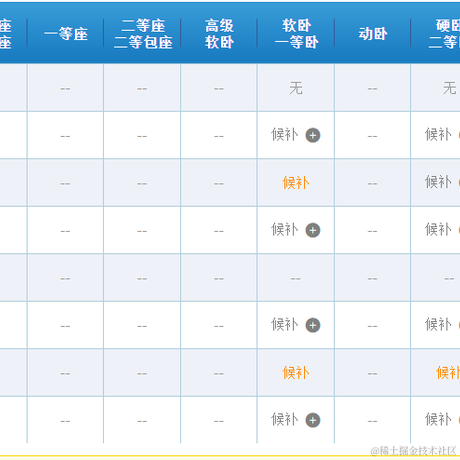Click 候补 in sixth row 硬卧 column
Image resolution: width=460 pixels, height=460 pixels.
[438, 325]
